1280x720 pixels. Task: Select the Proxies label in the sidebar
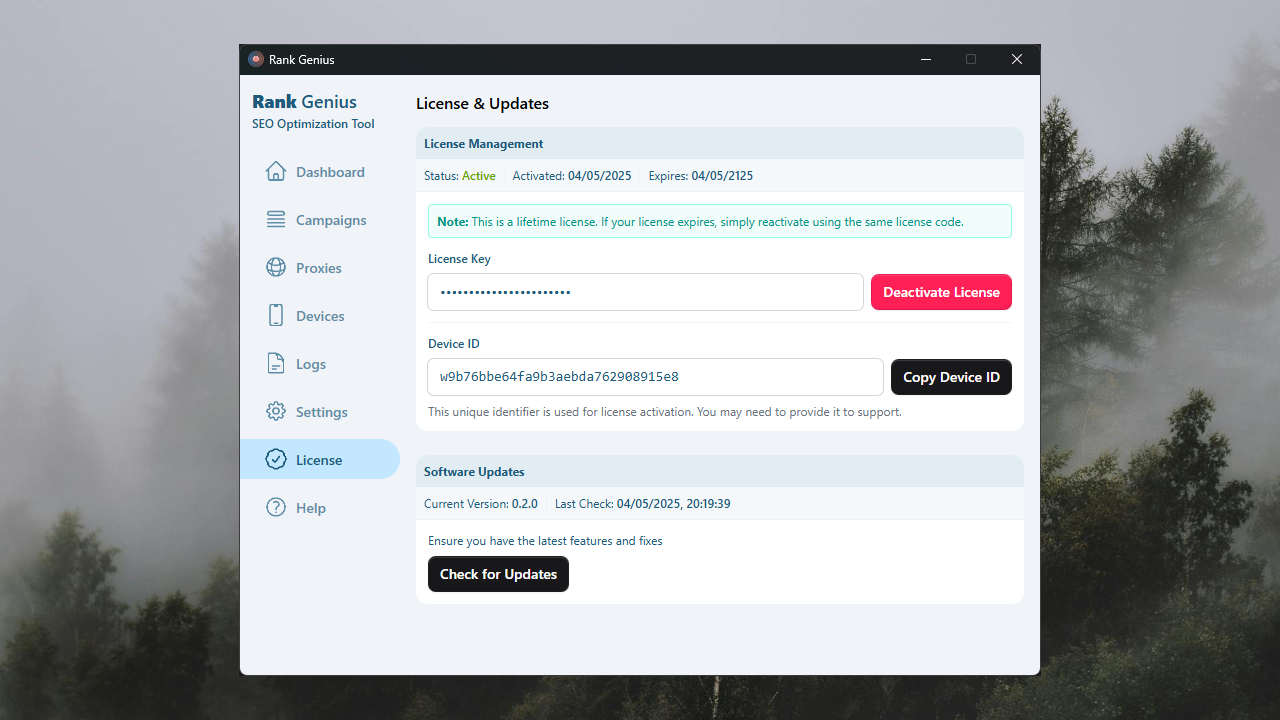click(319, 268)
